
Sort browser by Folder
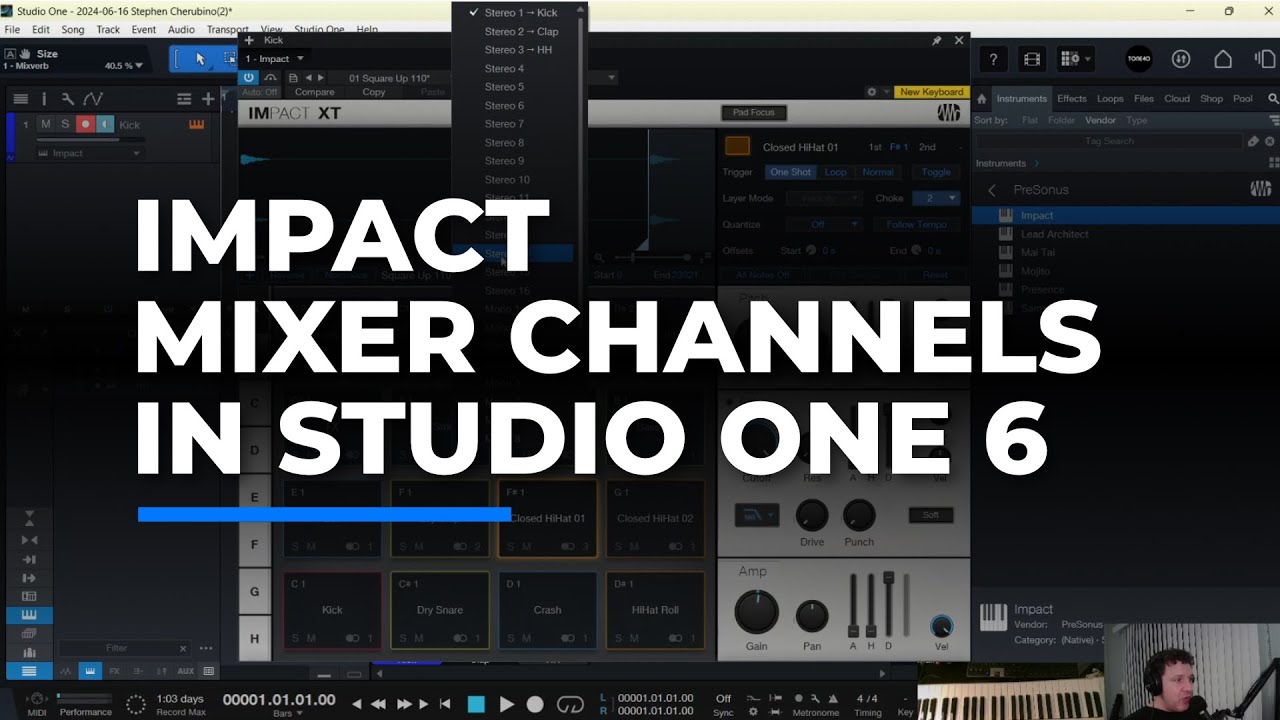coord(1061,120)
